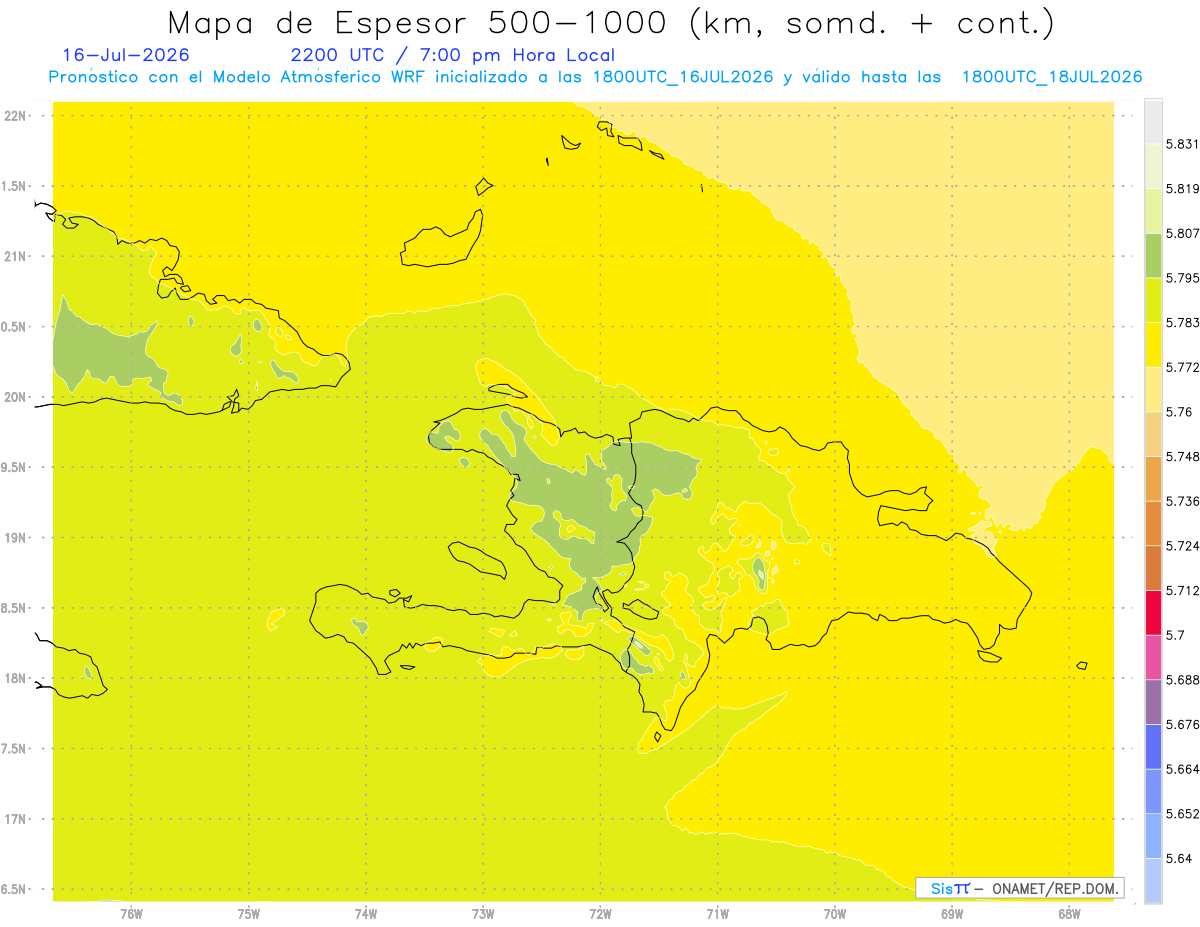
Task: Click the '76W' longitude label
Action: click(131, 913)
